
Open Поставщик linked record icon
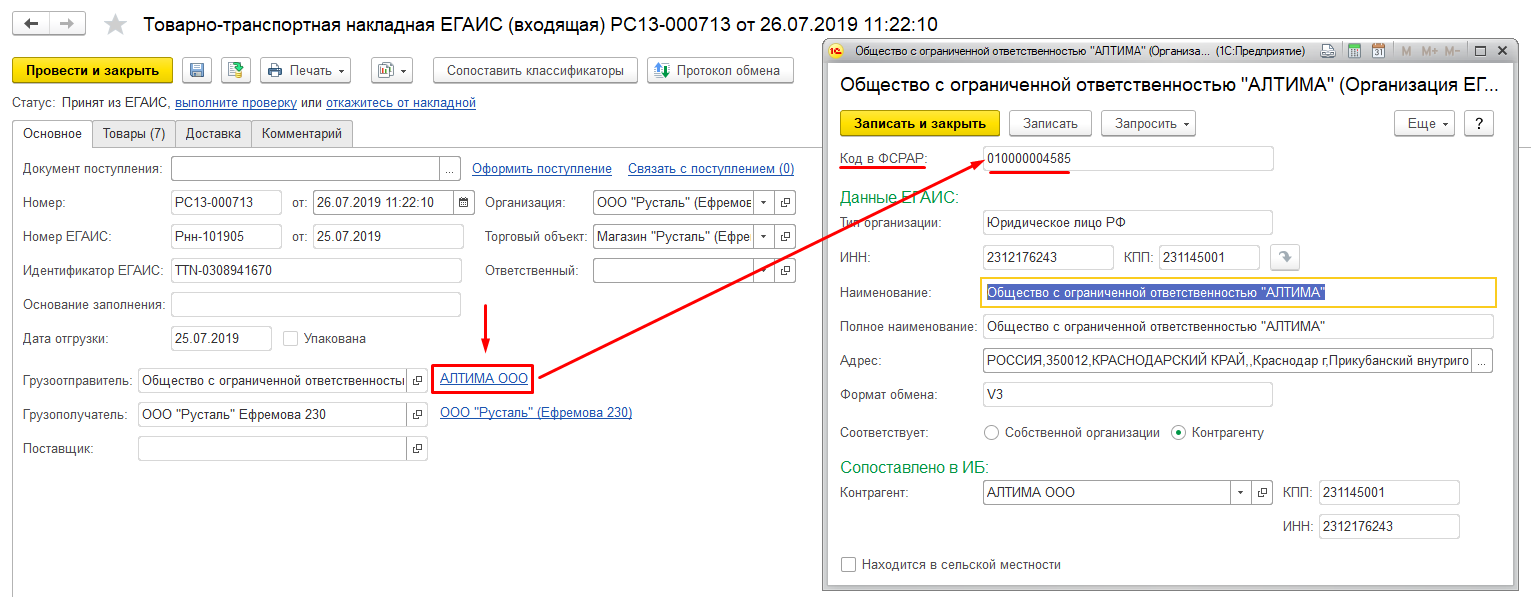pos(417,449)
